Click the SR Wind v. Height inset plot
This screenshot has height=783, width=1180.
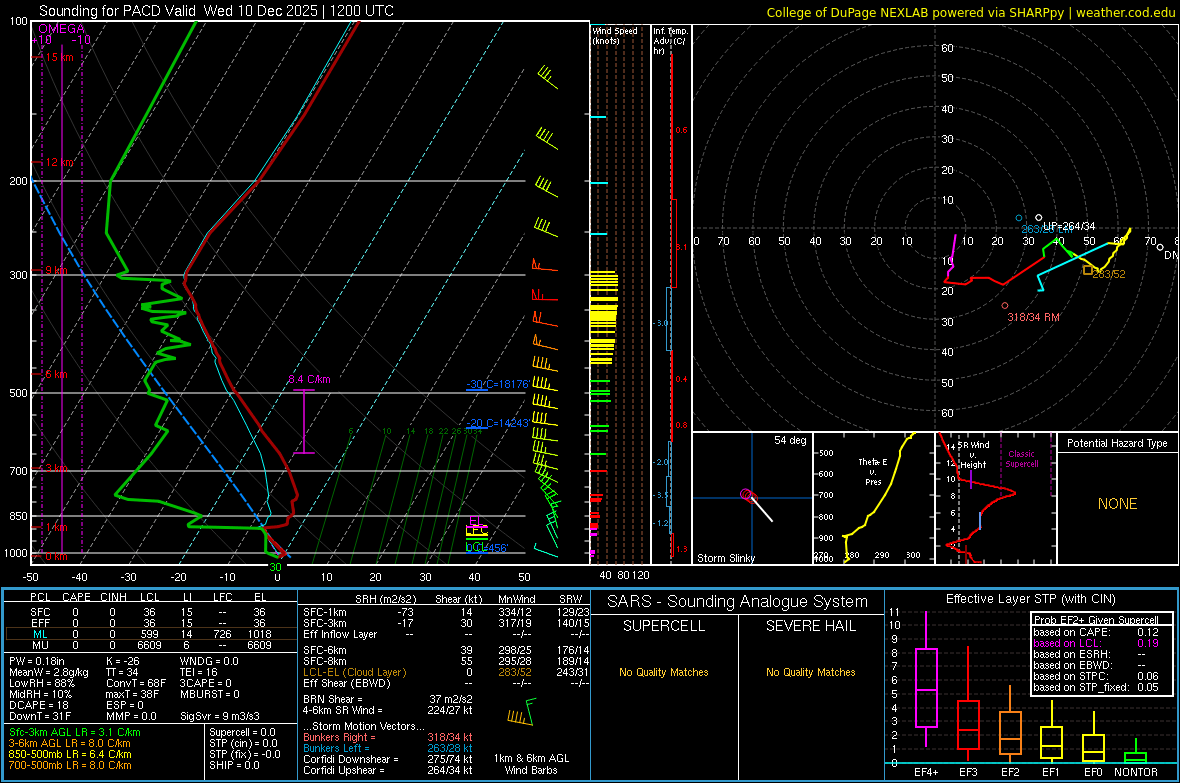[x=996, y=498]
